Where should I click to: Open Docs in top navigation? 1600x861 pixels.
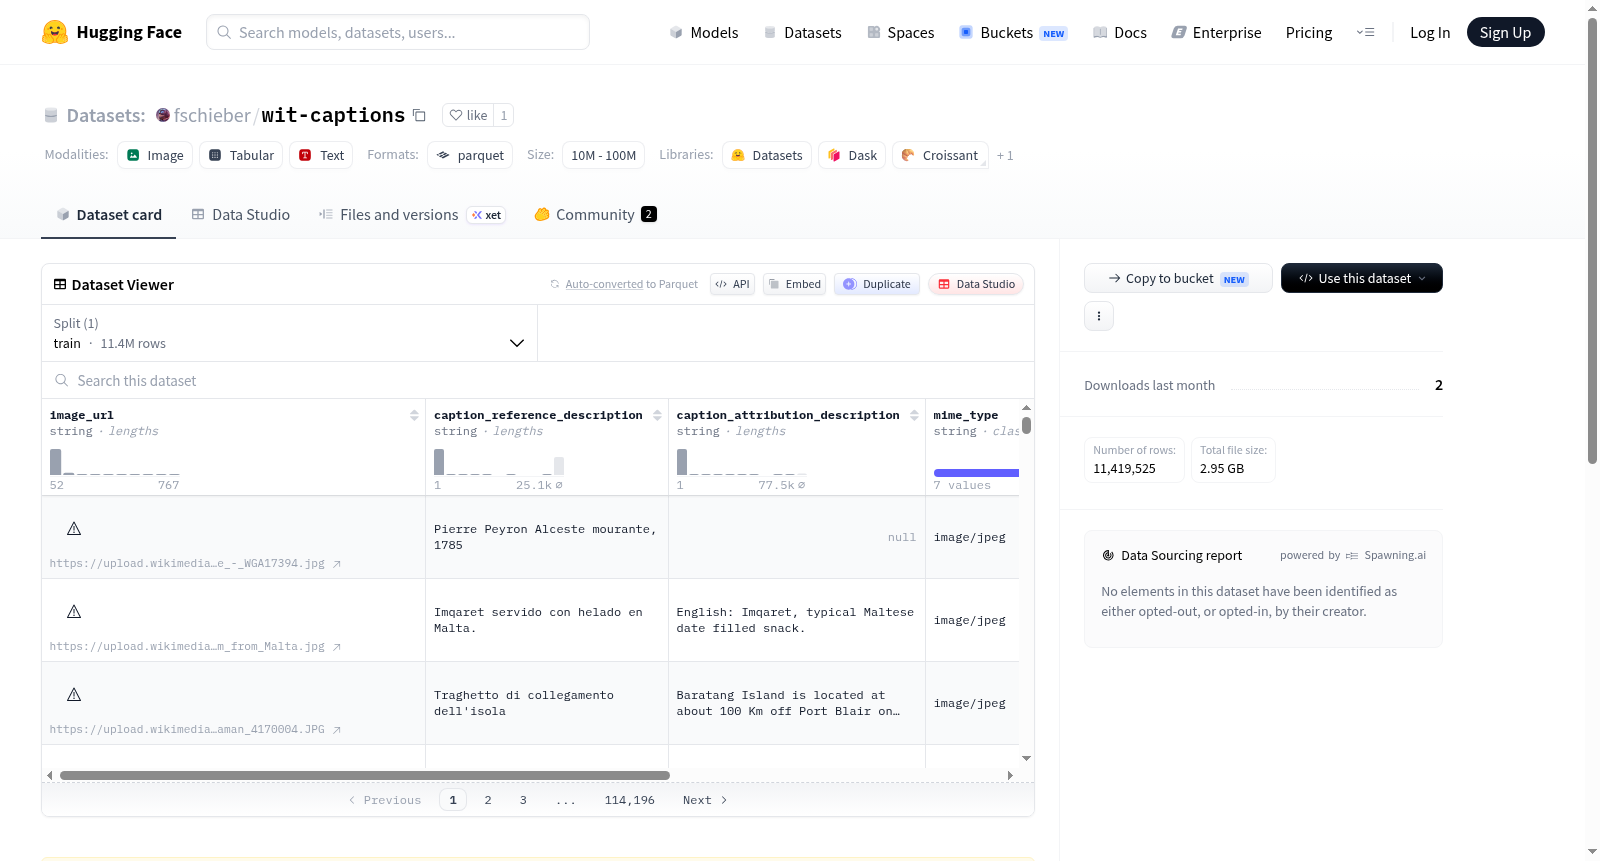[x=1120, y=32]
